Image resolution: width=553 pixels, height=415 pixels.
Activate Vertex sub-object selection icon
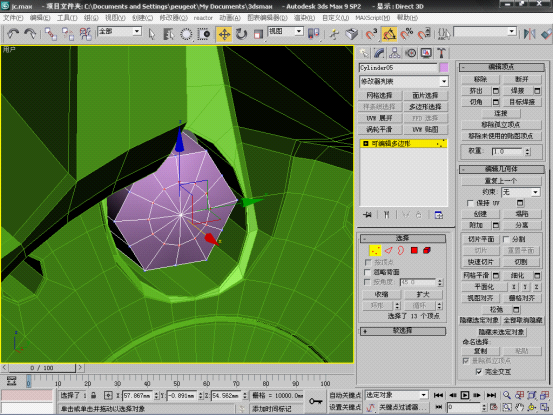[x=375, y=250]
